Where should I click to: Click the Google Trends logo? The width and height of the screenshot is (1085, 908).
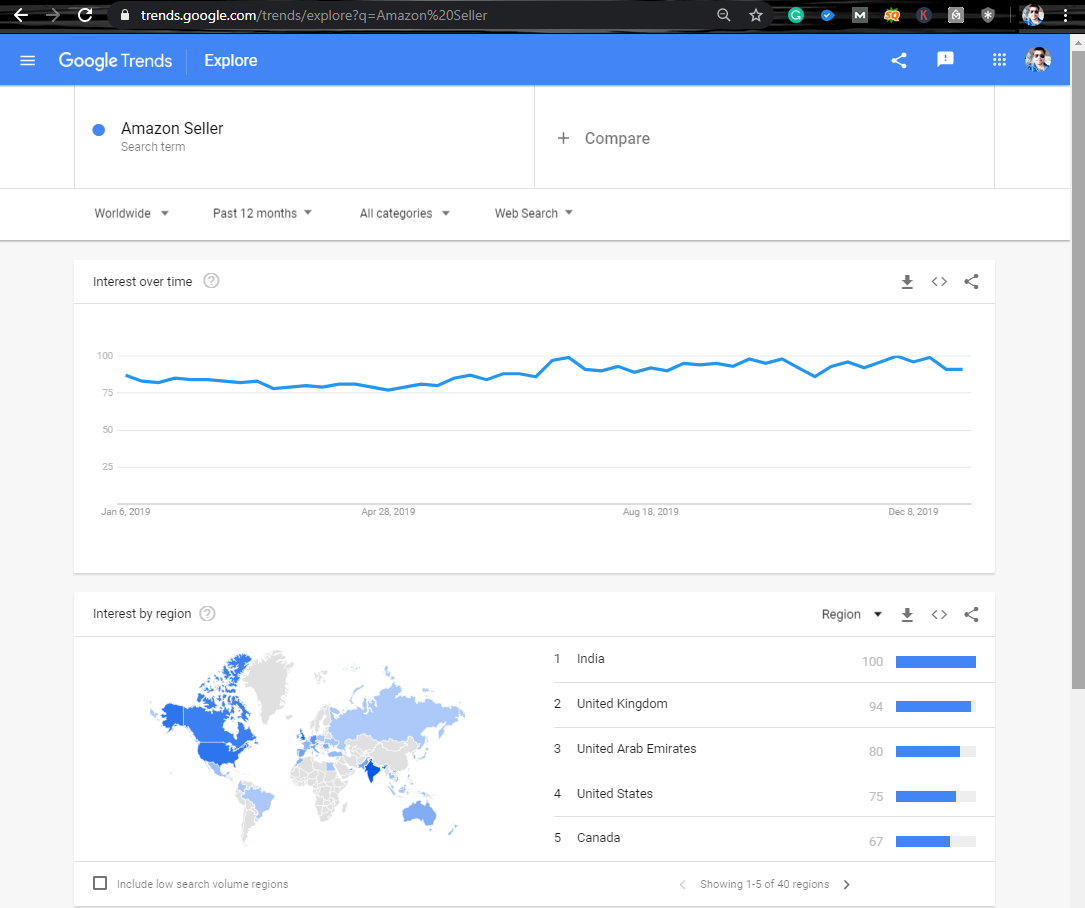point(116,60)
